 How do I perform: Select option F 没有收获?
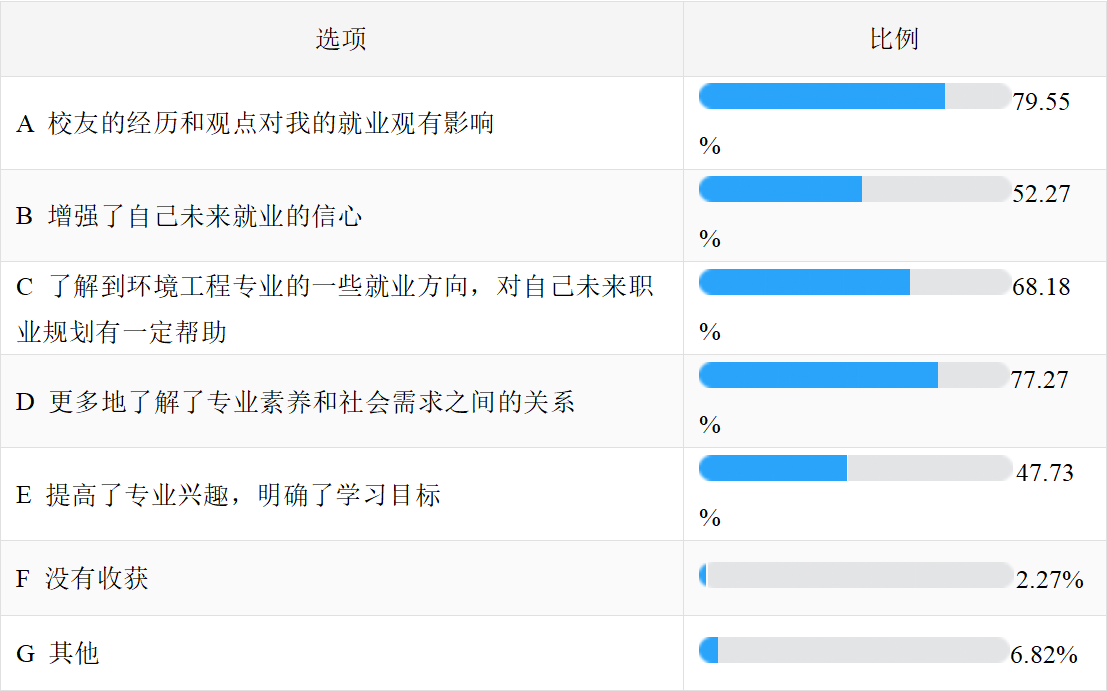click(x=83, y=578)
